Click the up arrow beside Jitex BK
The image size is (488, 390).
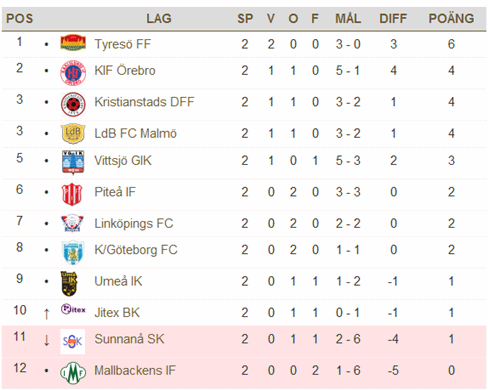pyautogui.click(x=46, y=313)
